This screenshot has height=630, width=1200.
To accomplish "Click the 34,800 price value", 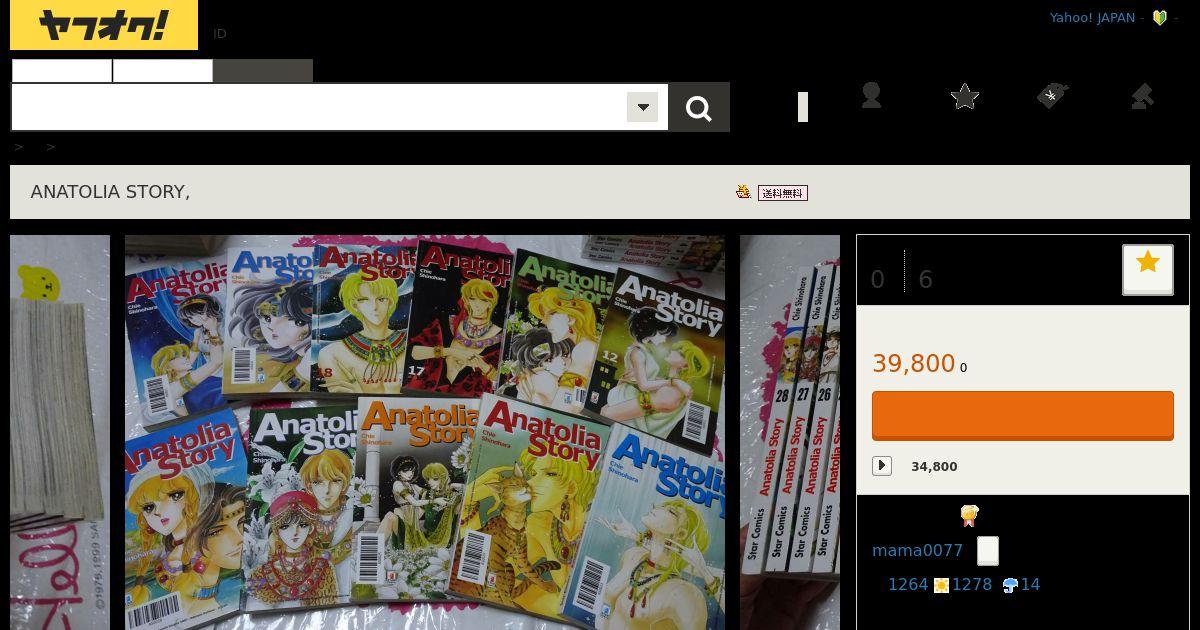I will pyautogui.click(x=934, y=467).
